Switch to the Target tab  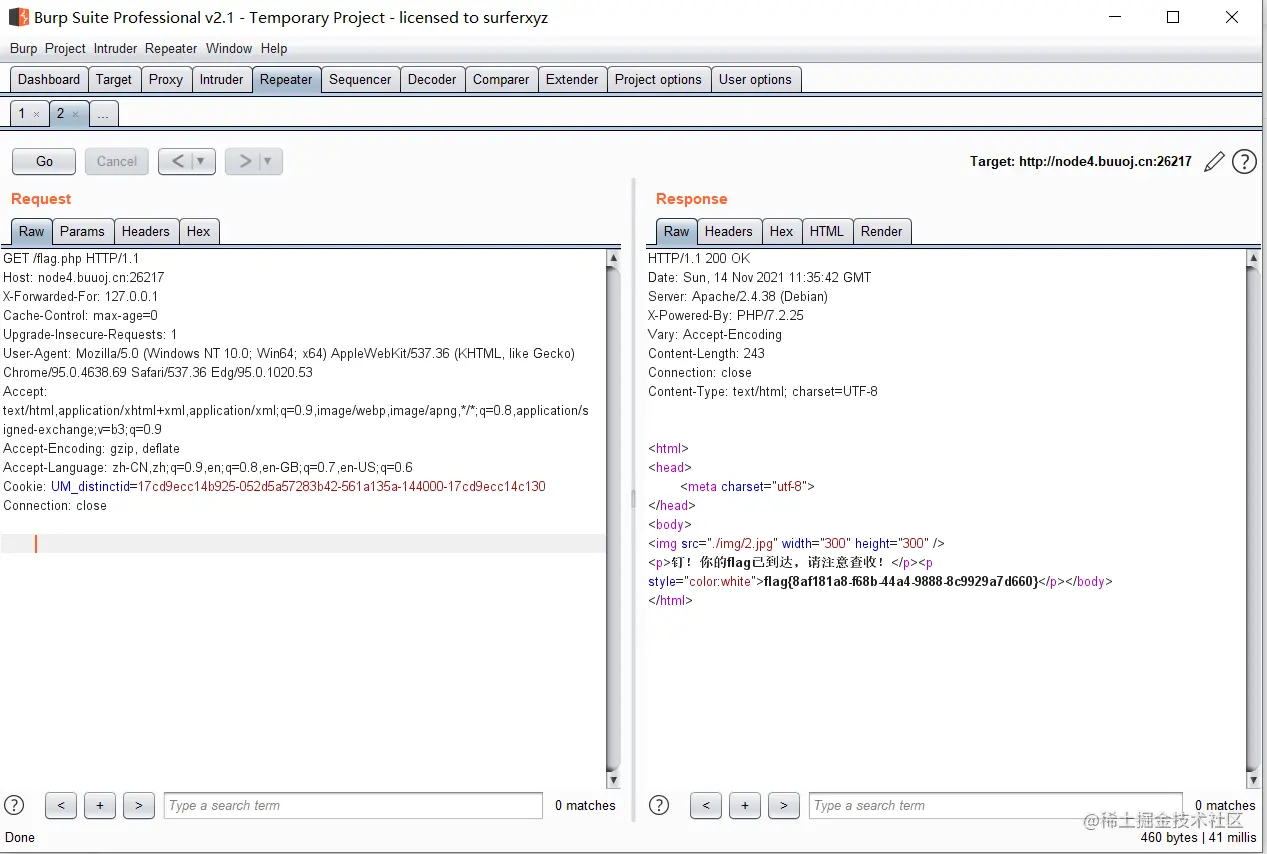coord(114,79)
